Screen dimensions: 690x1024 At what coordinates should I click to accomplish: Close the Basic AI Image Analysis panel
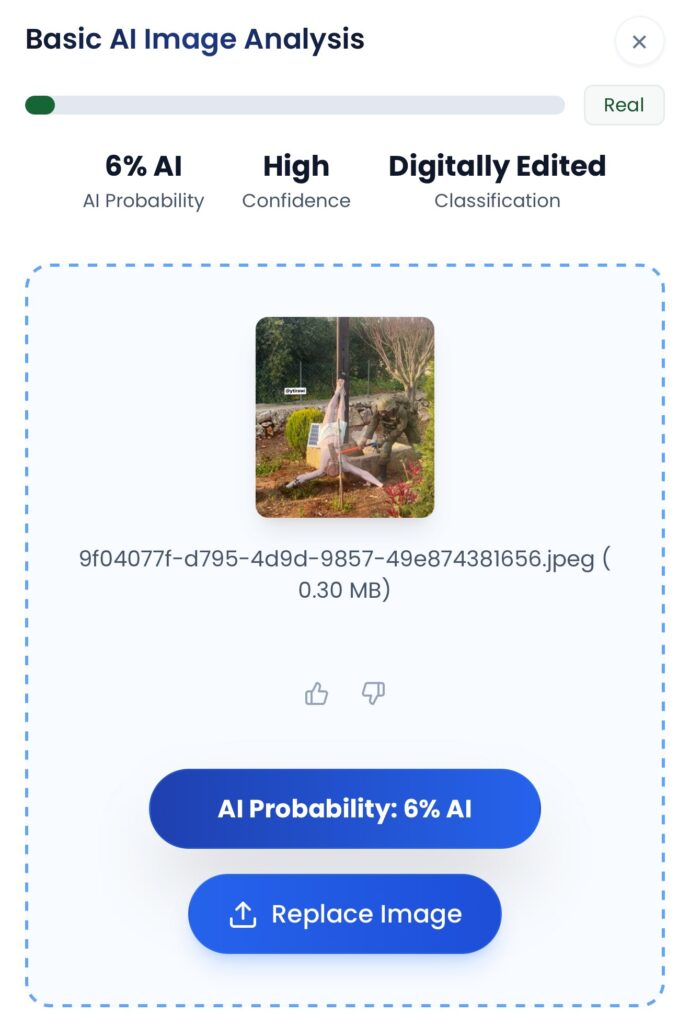639,42
